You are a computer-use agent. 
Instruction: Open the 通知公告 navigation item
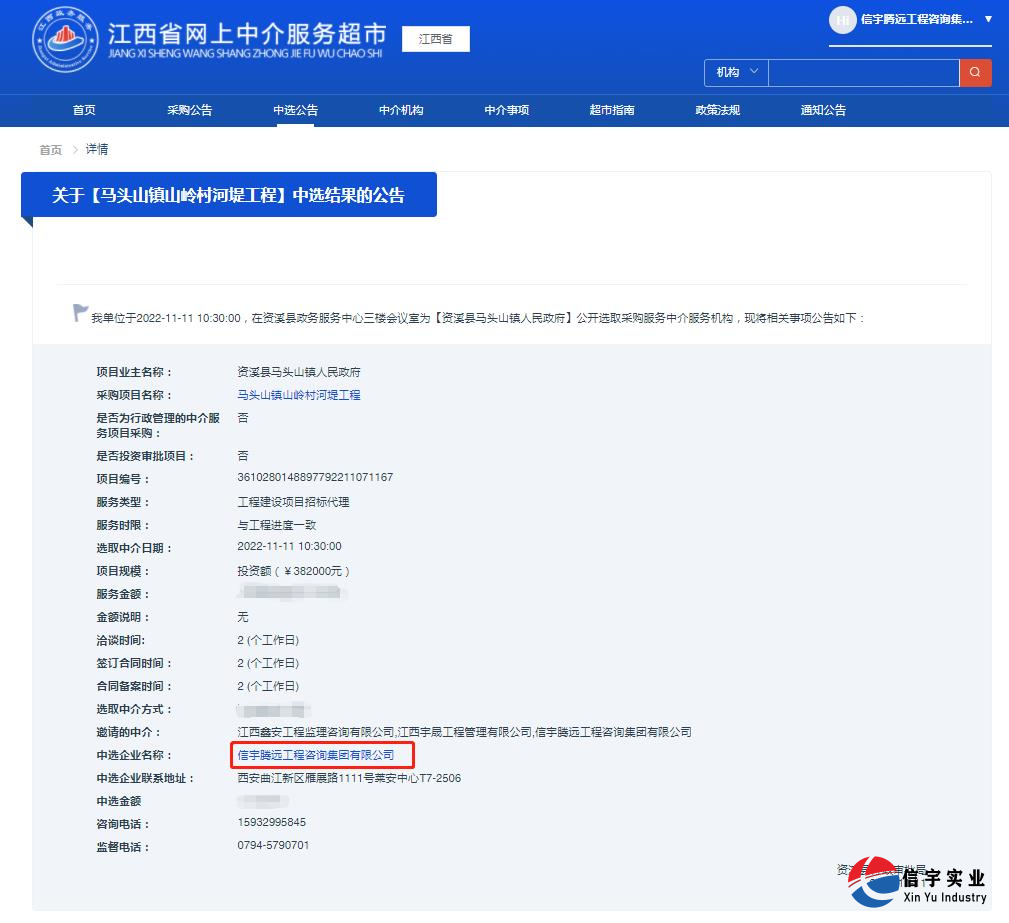823,110
